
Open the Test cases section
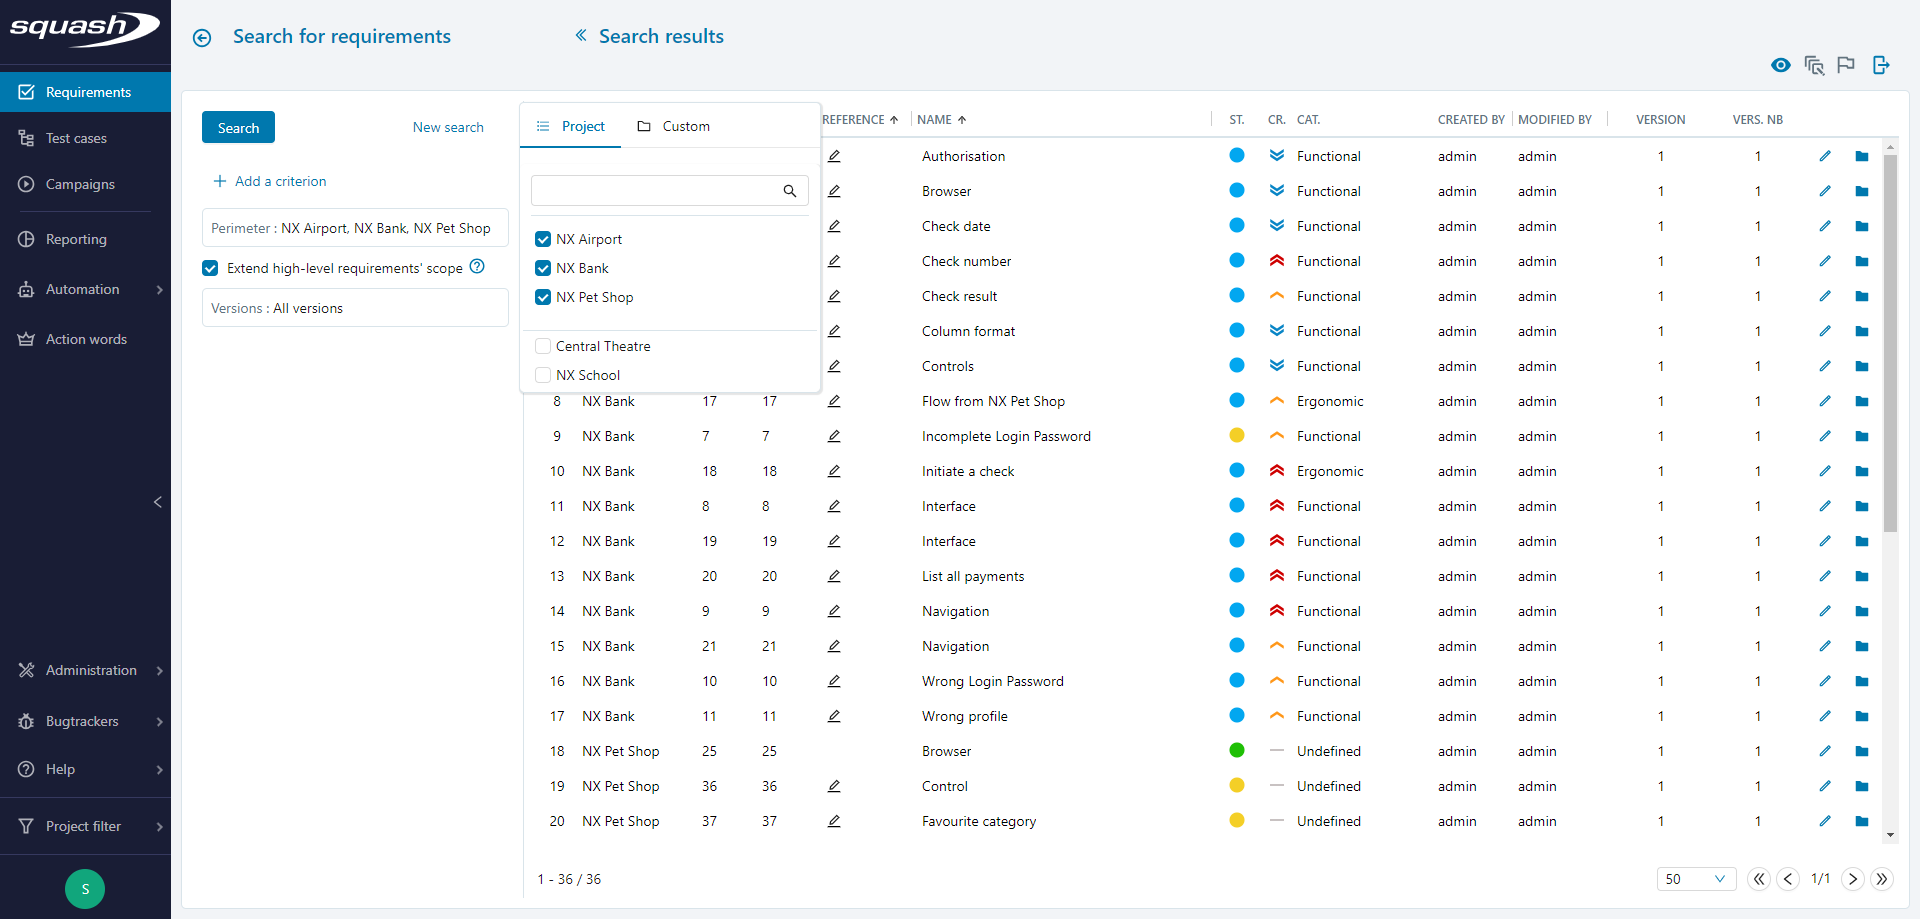[x=76, y=137]
